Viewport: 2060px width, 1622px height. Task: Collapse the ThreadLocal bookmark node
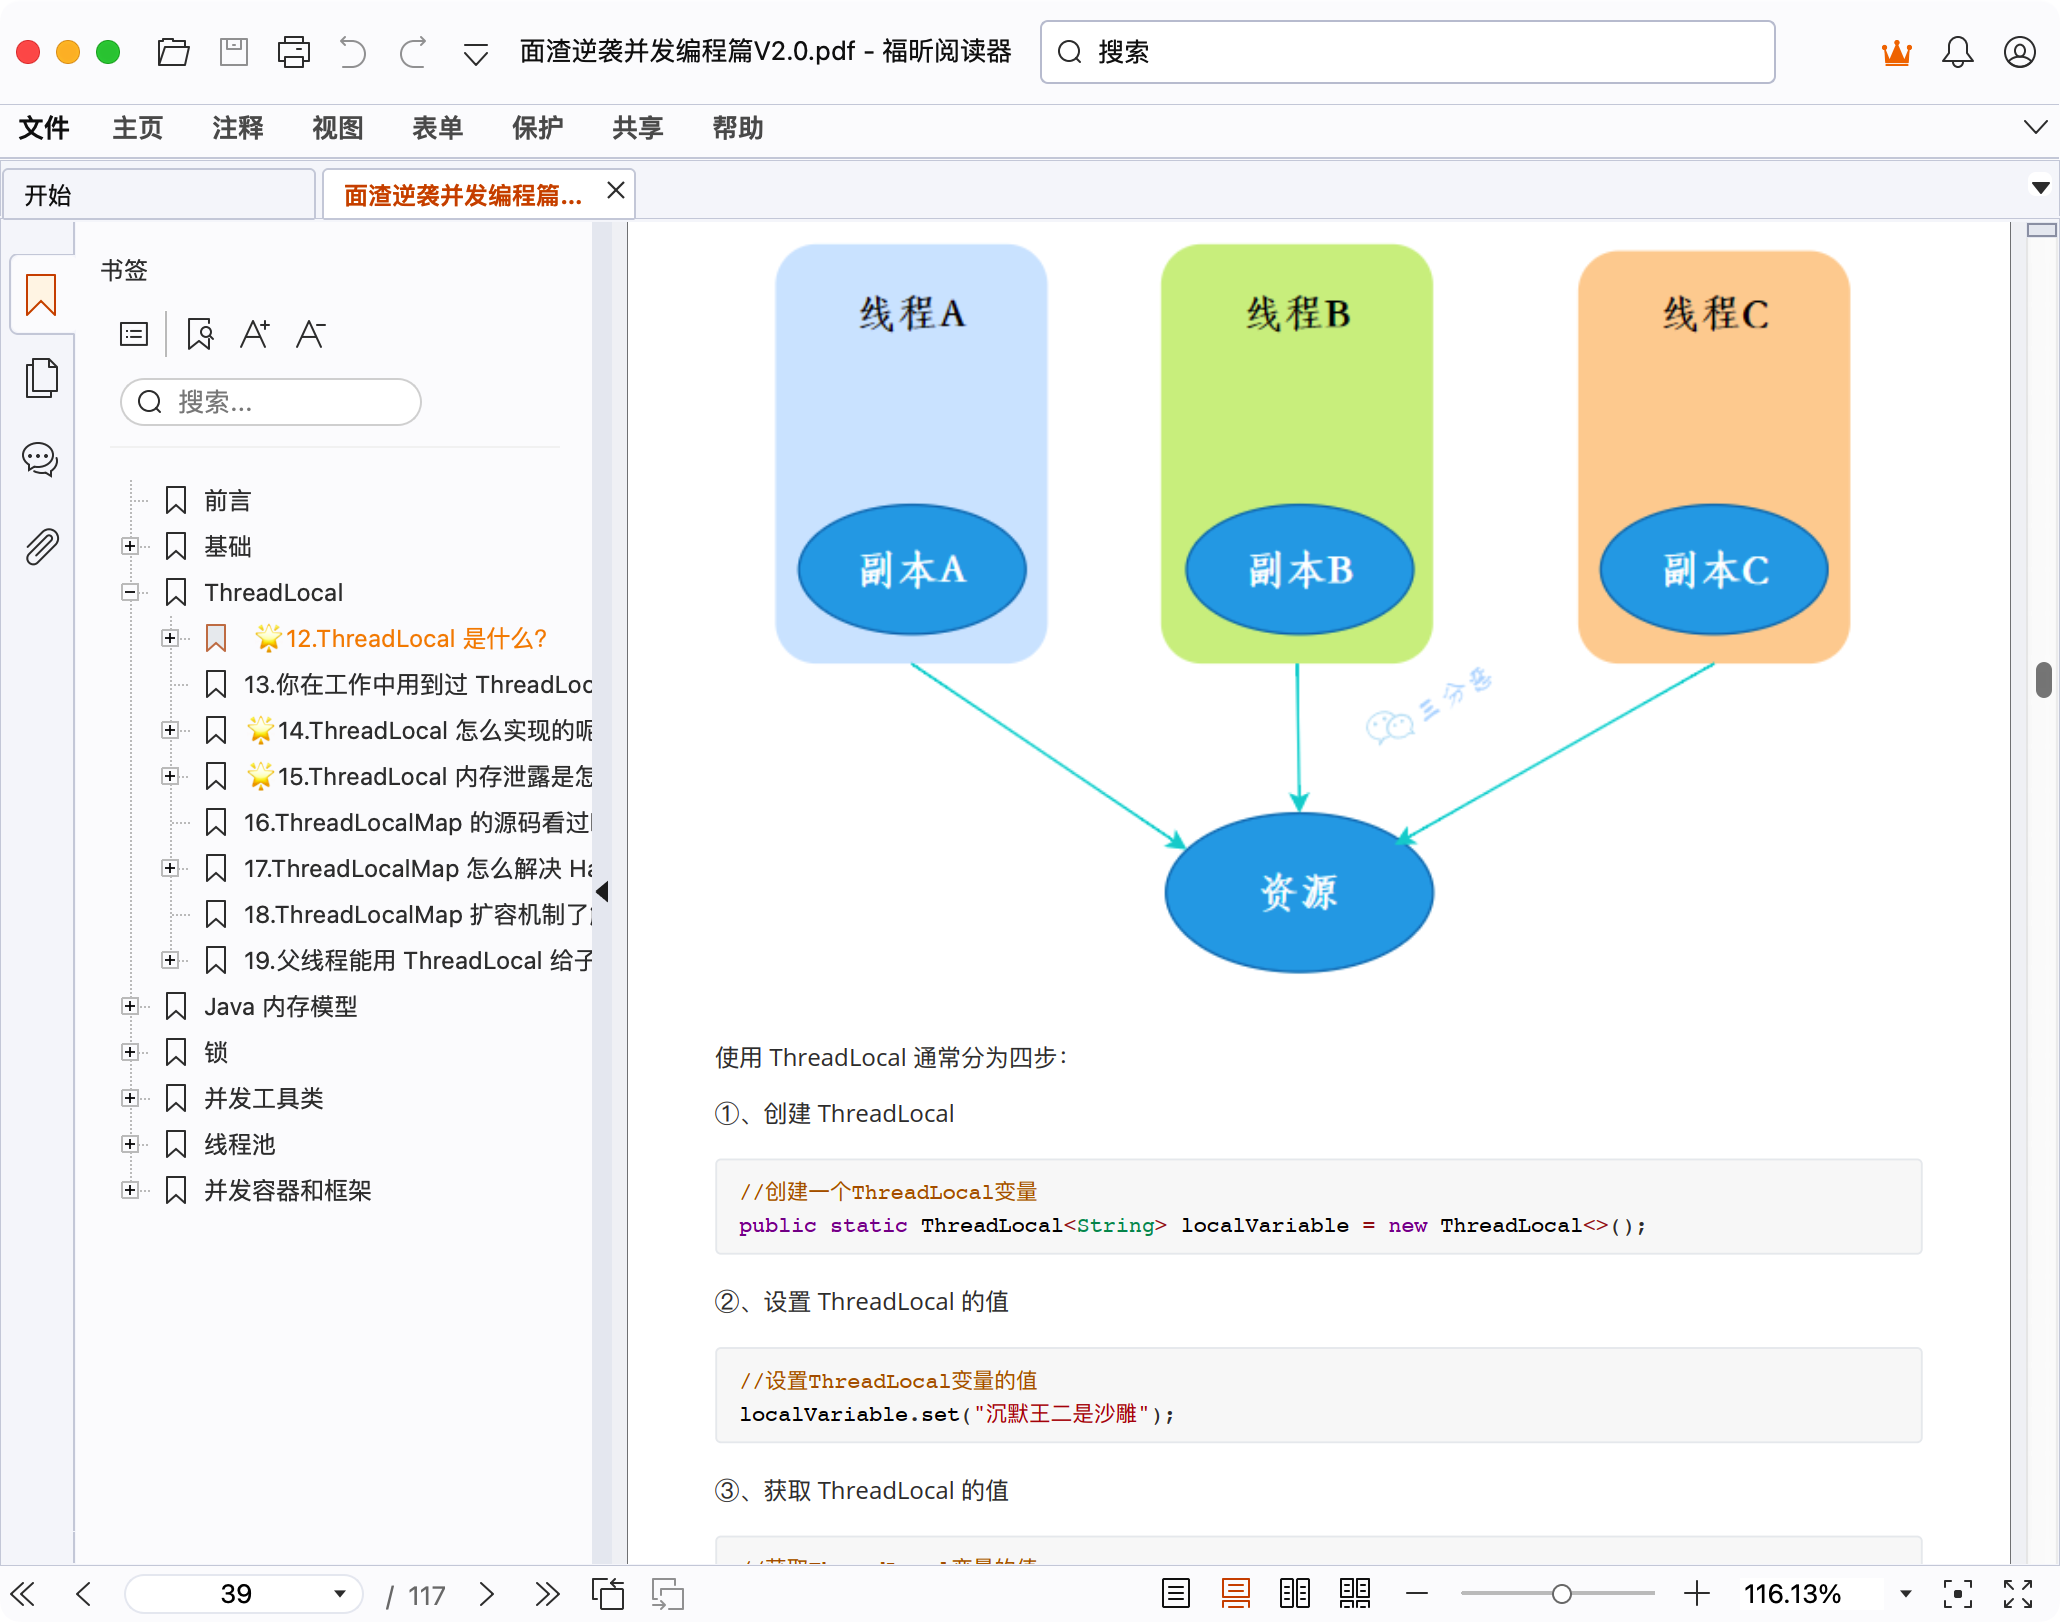pos(130,591)
